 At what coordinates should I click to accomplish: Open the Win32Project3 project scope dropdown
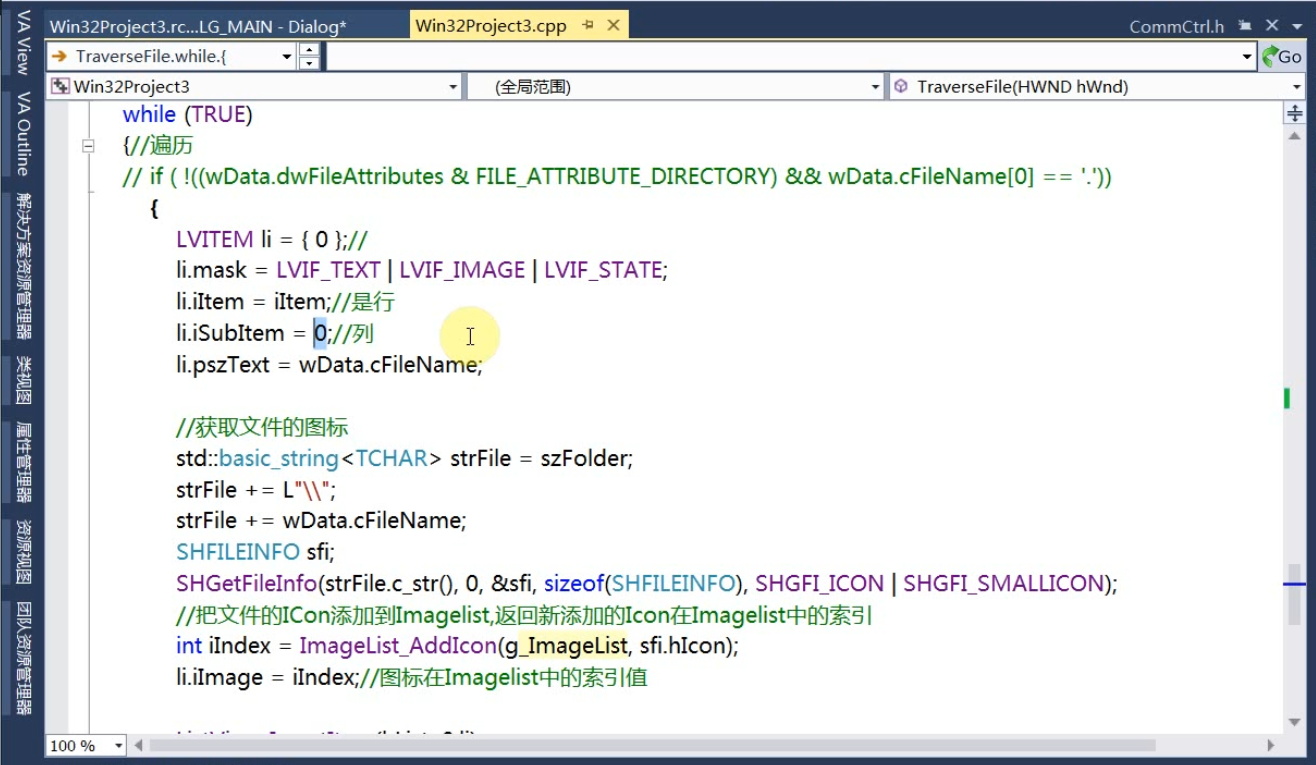453,87
